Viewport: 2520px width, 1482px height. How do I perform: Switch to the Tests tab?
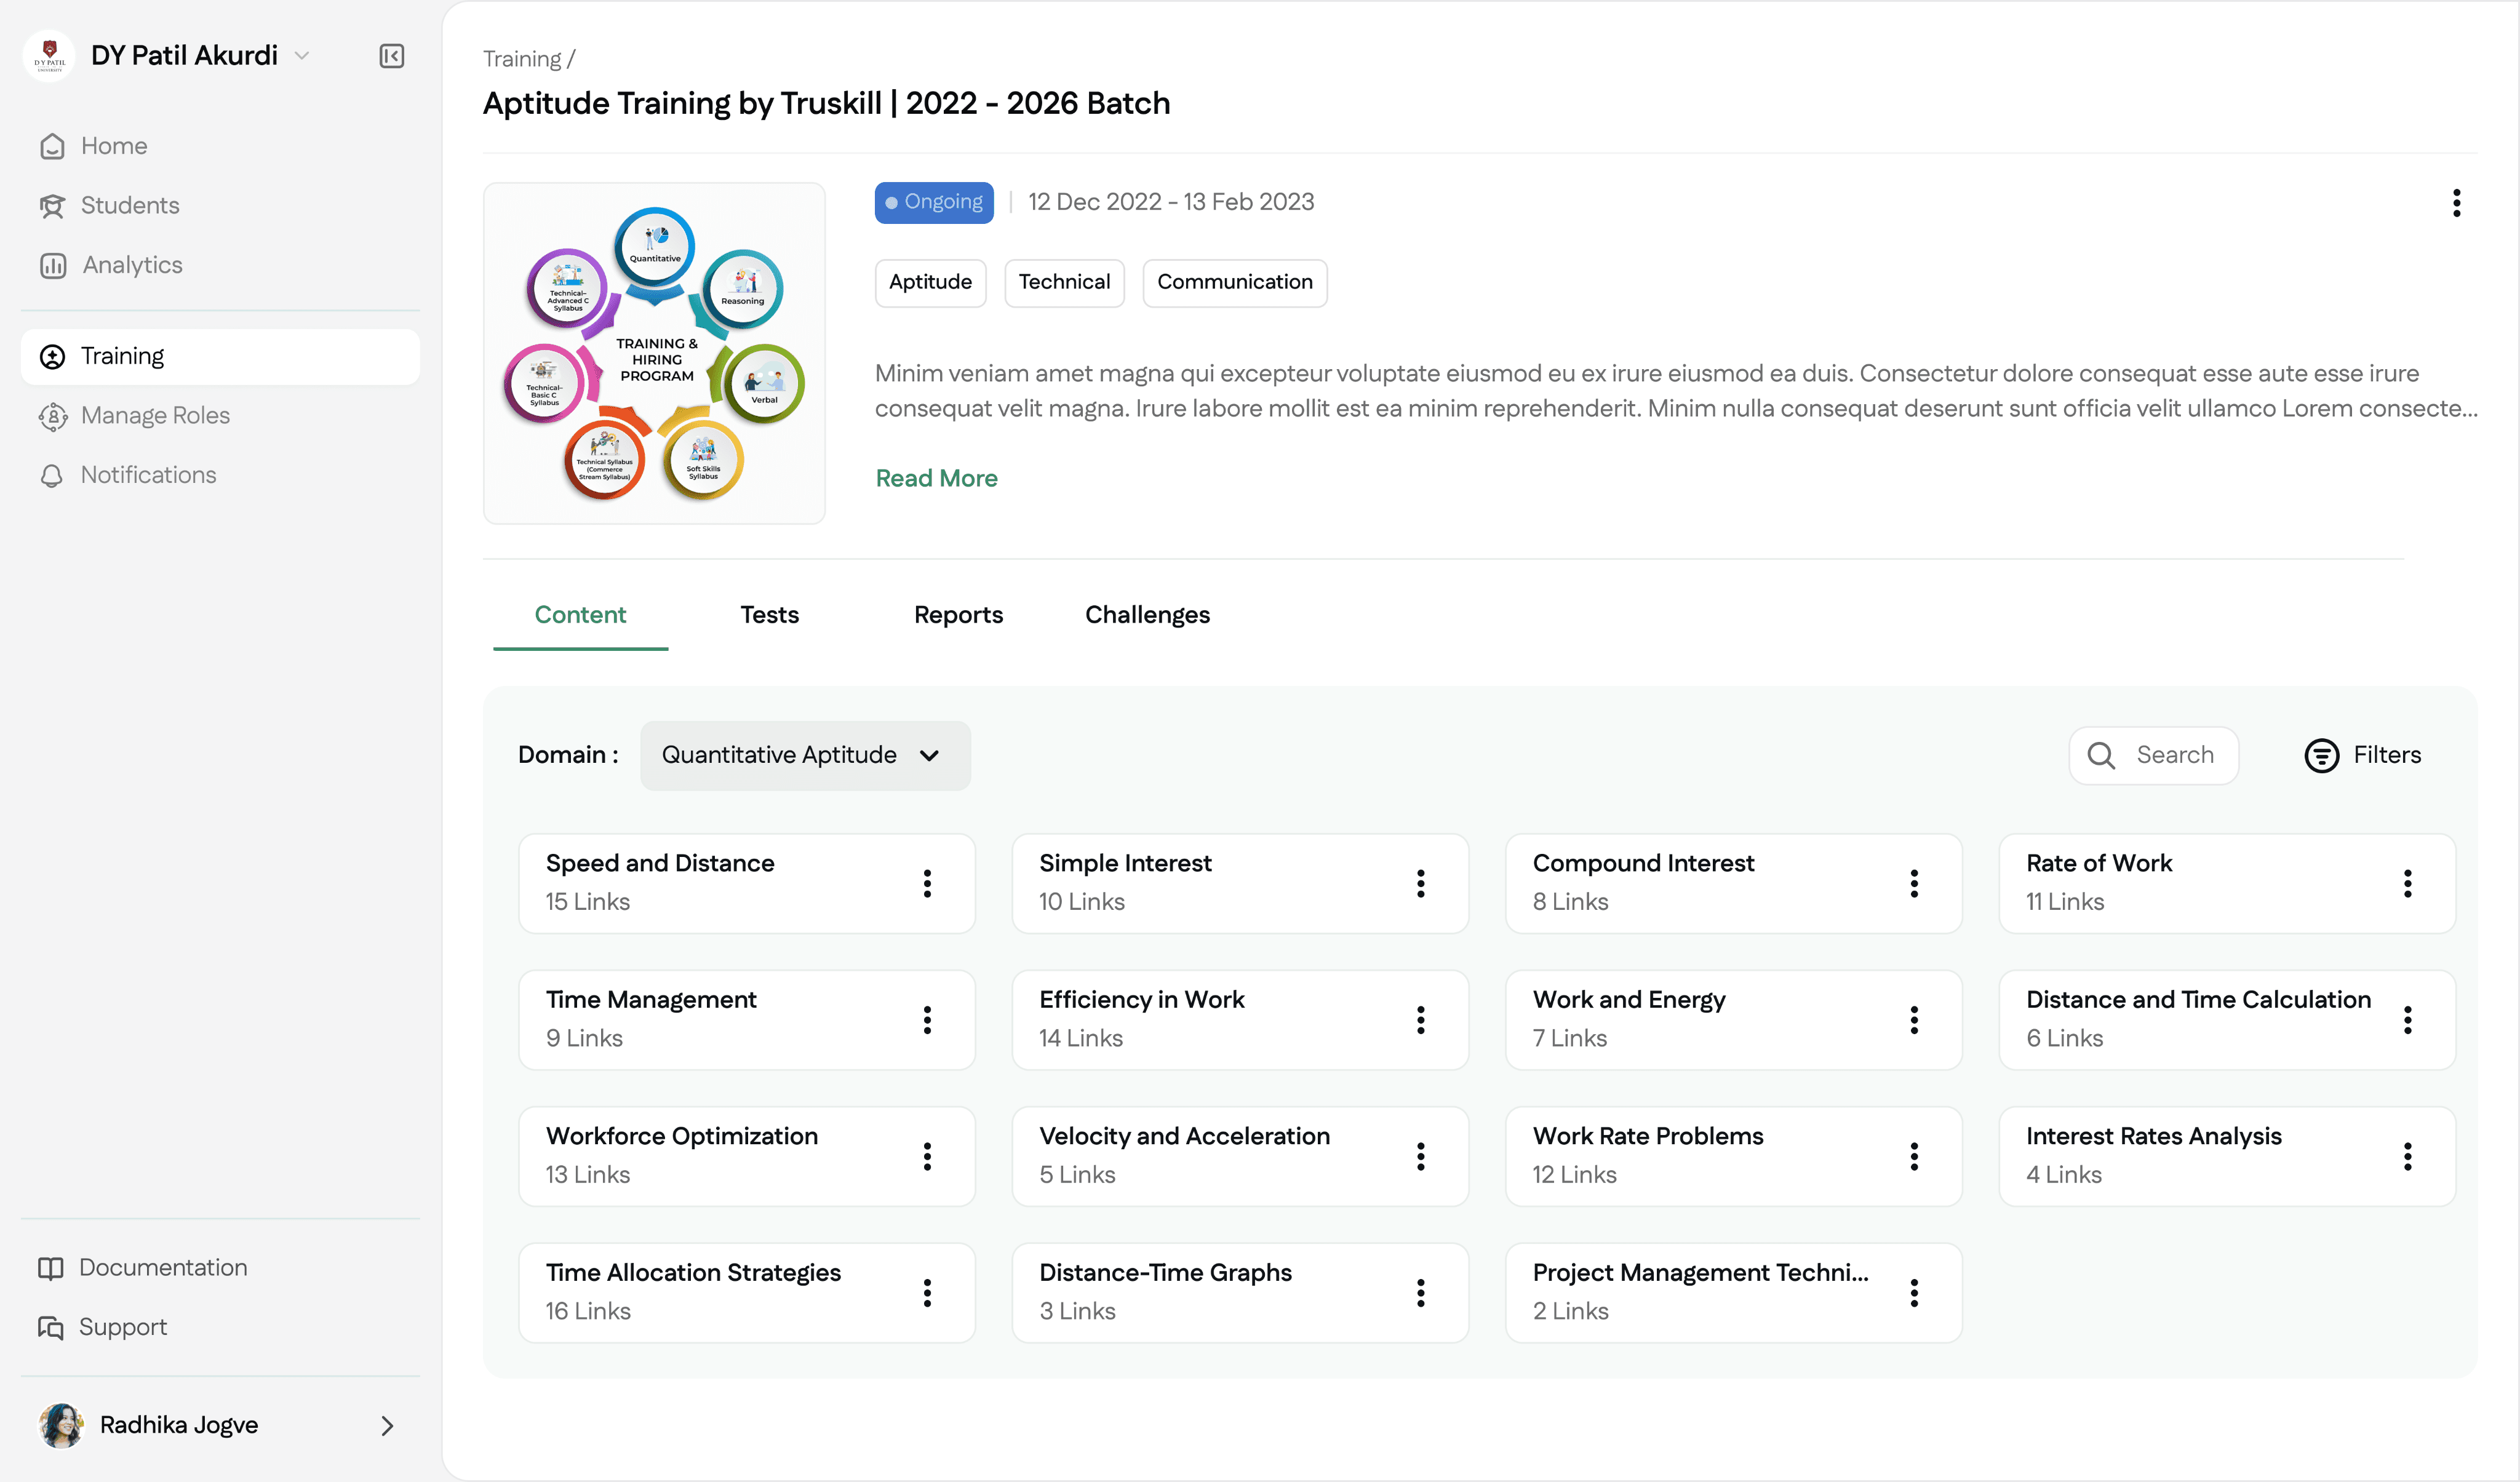(x=769, y=615)
